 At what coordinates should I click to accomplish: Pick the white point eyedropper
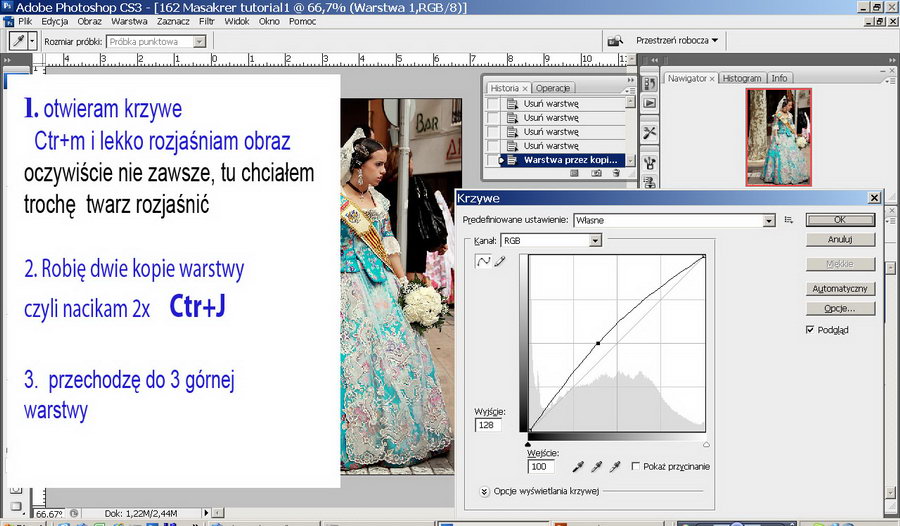614,467
